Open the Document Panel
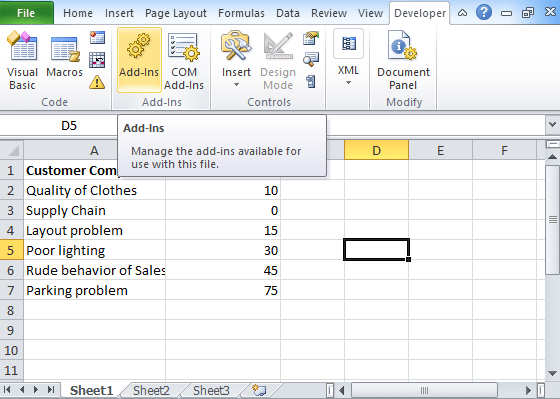 pyautogui.click(x=403, y=60)
